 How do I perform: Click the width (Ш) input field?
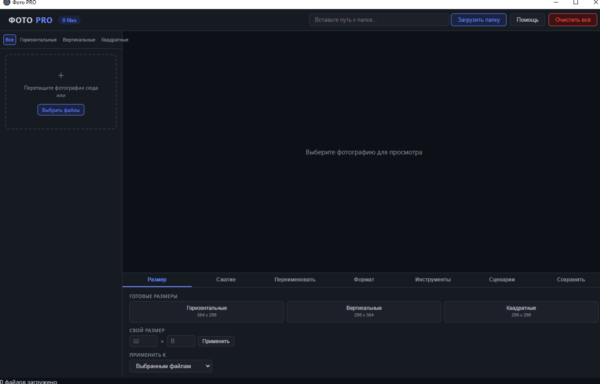point(143,341)
